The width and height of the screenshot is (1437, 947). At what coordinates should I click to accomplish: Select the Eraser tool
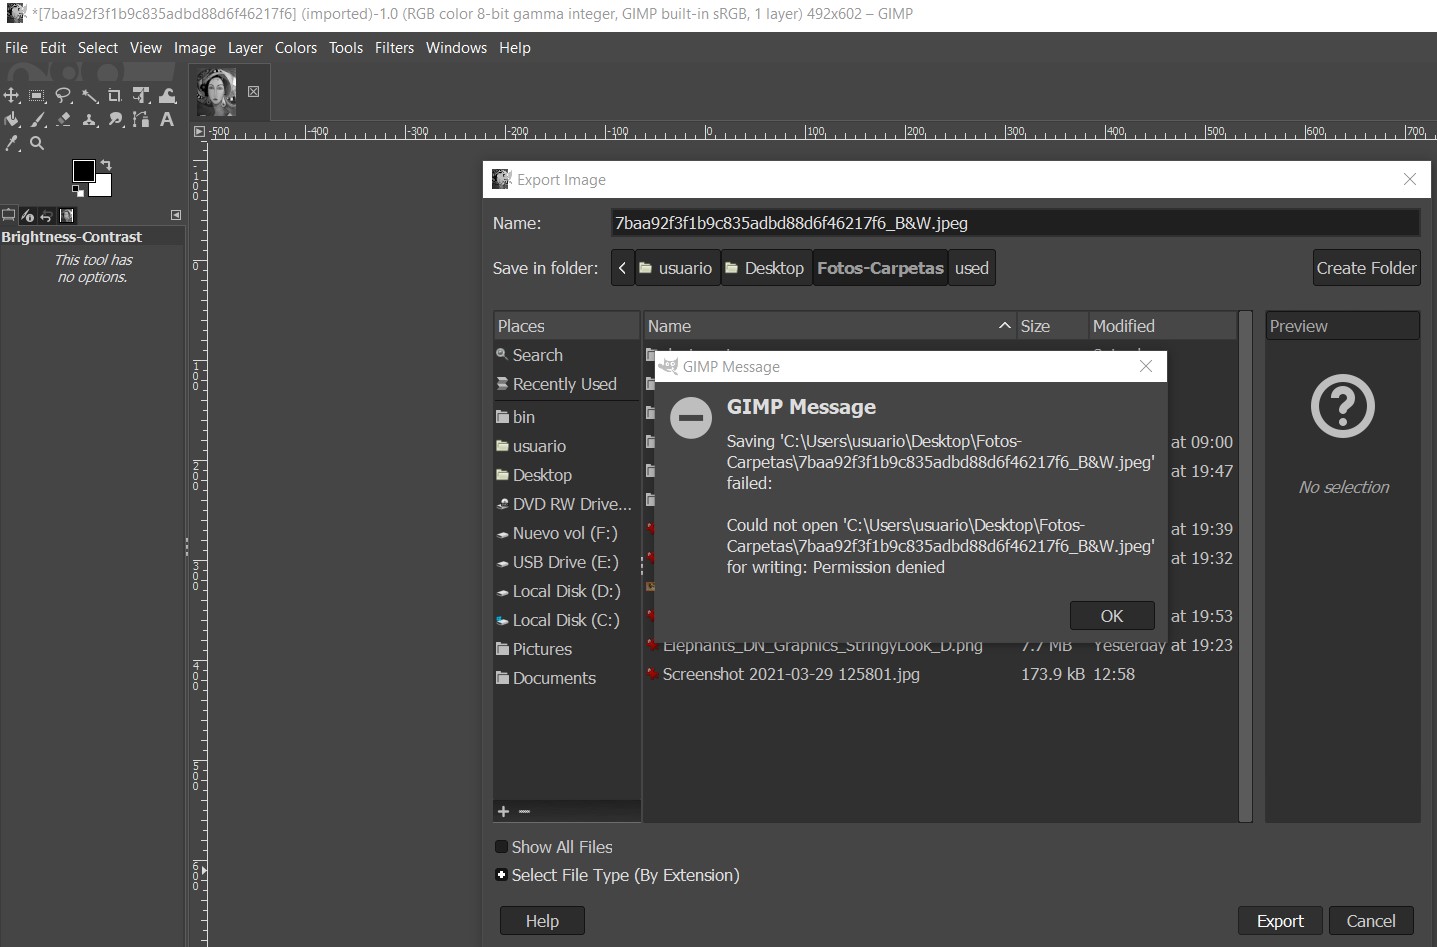[64, 120]
